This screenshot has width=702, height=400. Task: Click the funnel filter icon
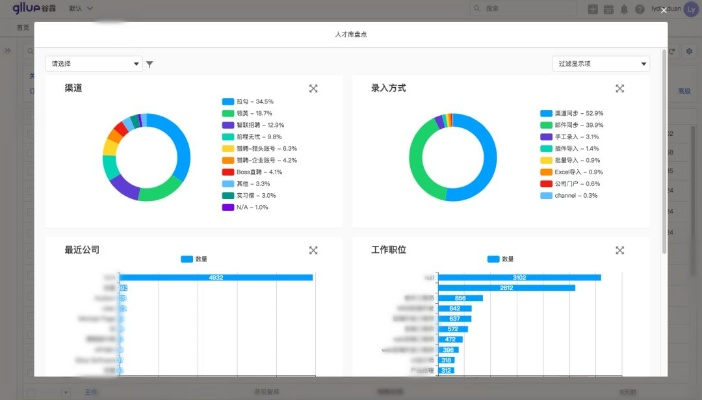150,64
